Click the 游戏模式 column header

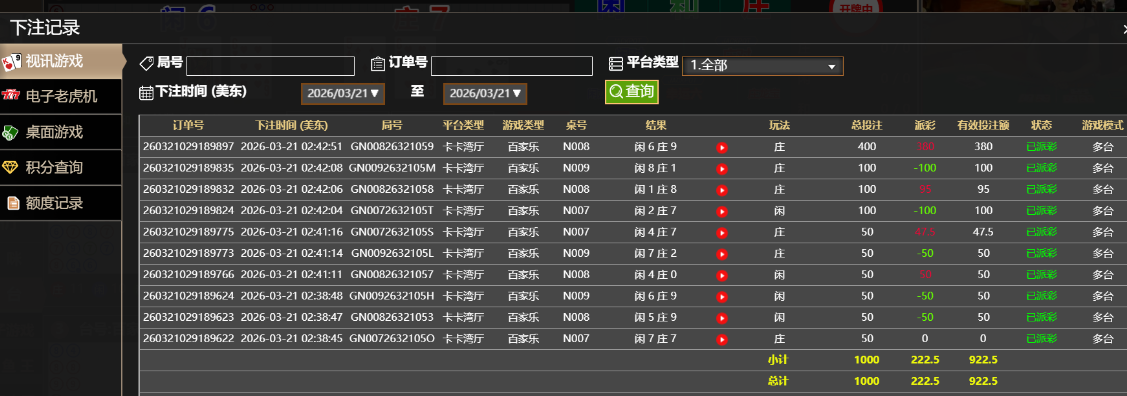[1103, 125]
